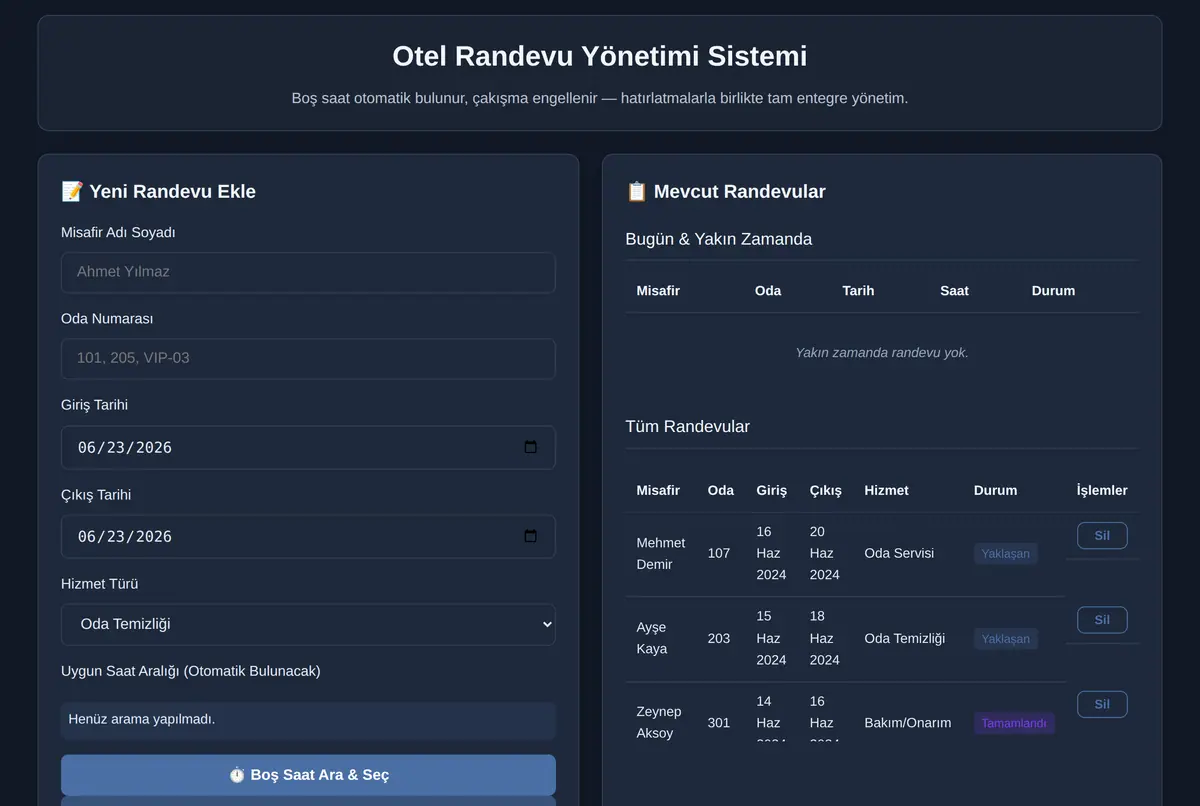Image resolution: width=1200 pixels, height=806 pixels.
Task: Select guest name Ayşe Kaya
Action: (652, 638)
